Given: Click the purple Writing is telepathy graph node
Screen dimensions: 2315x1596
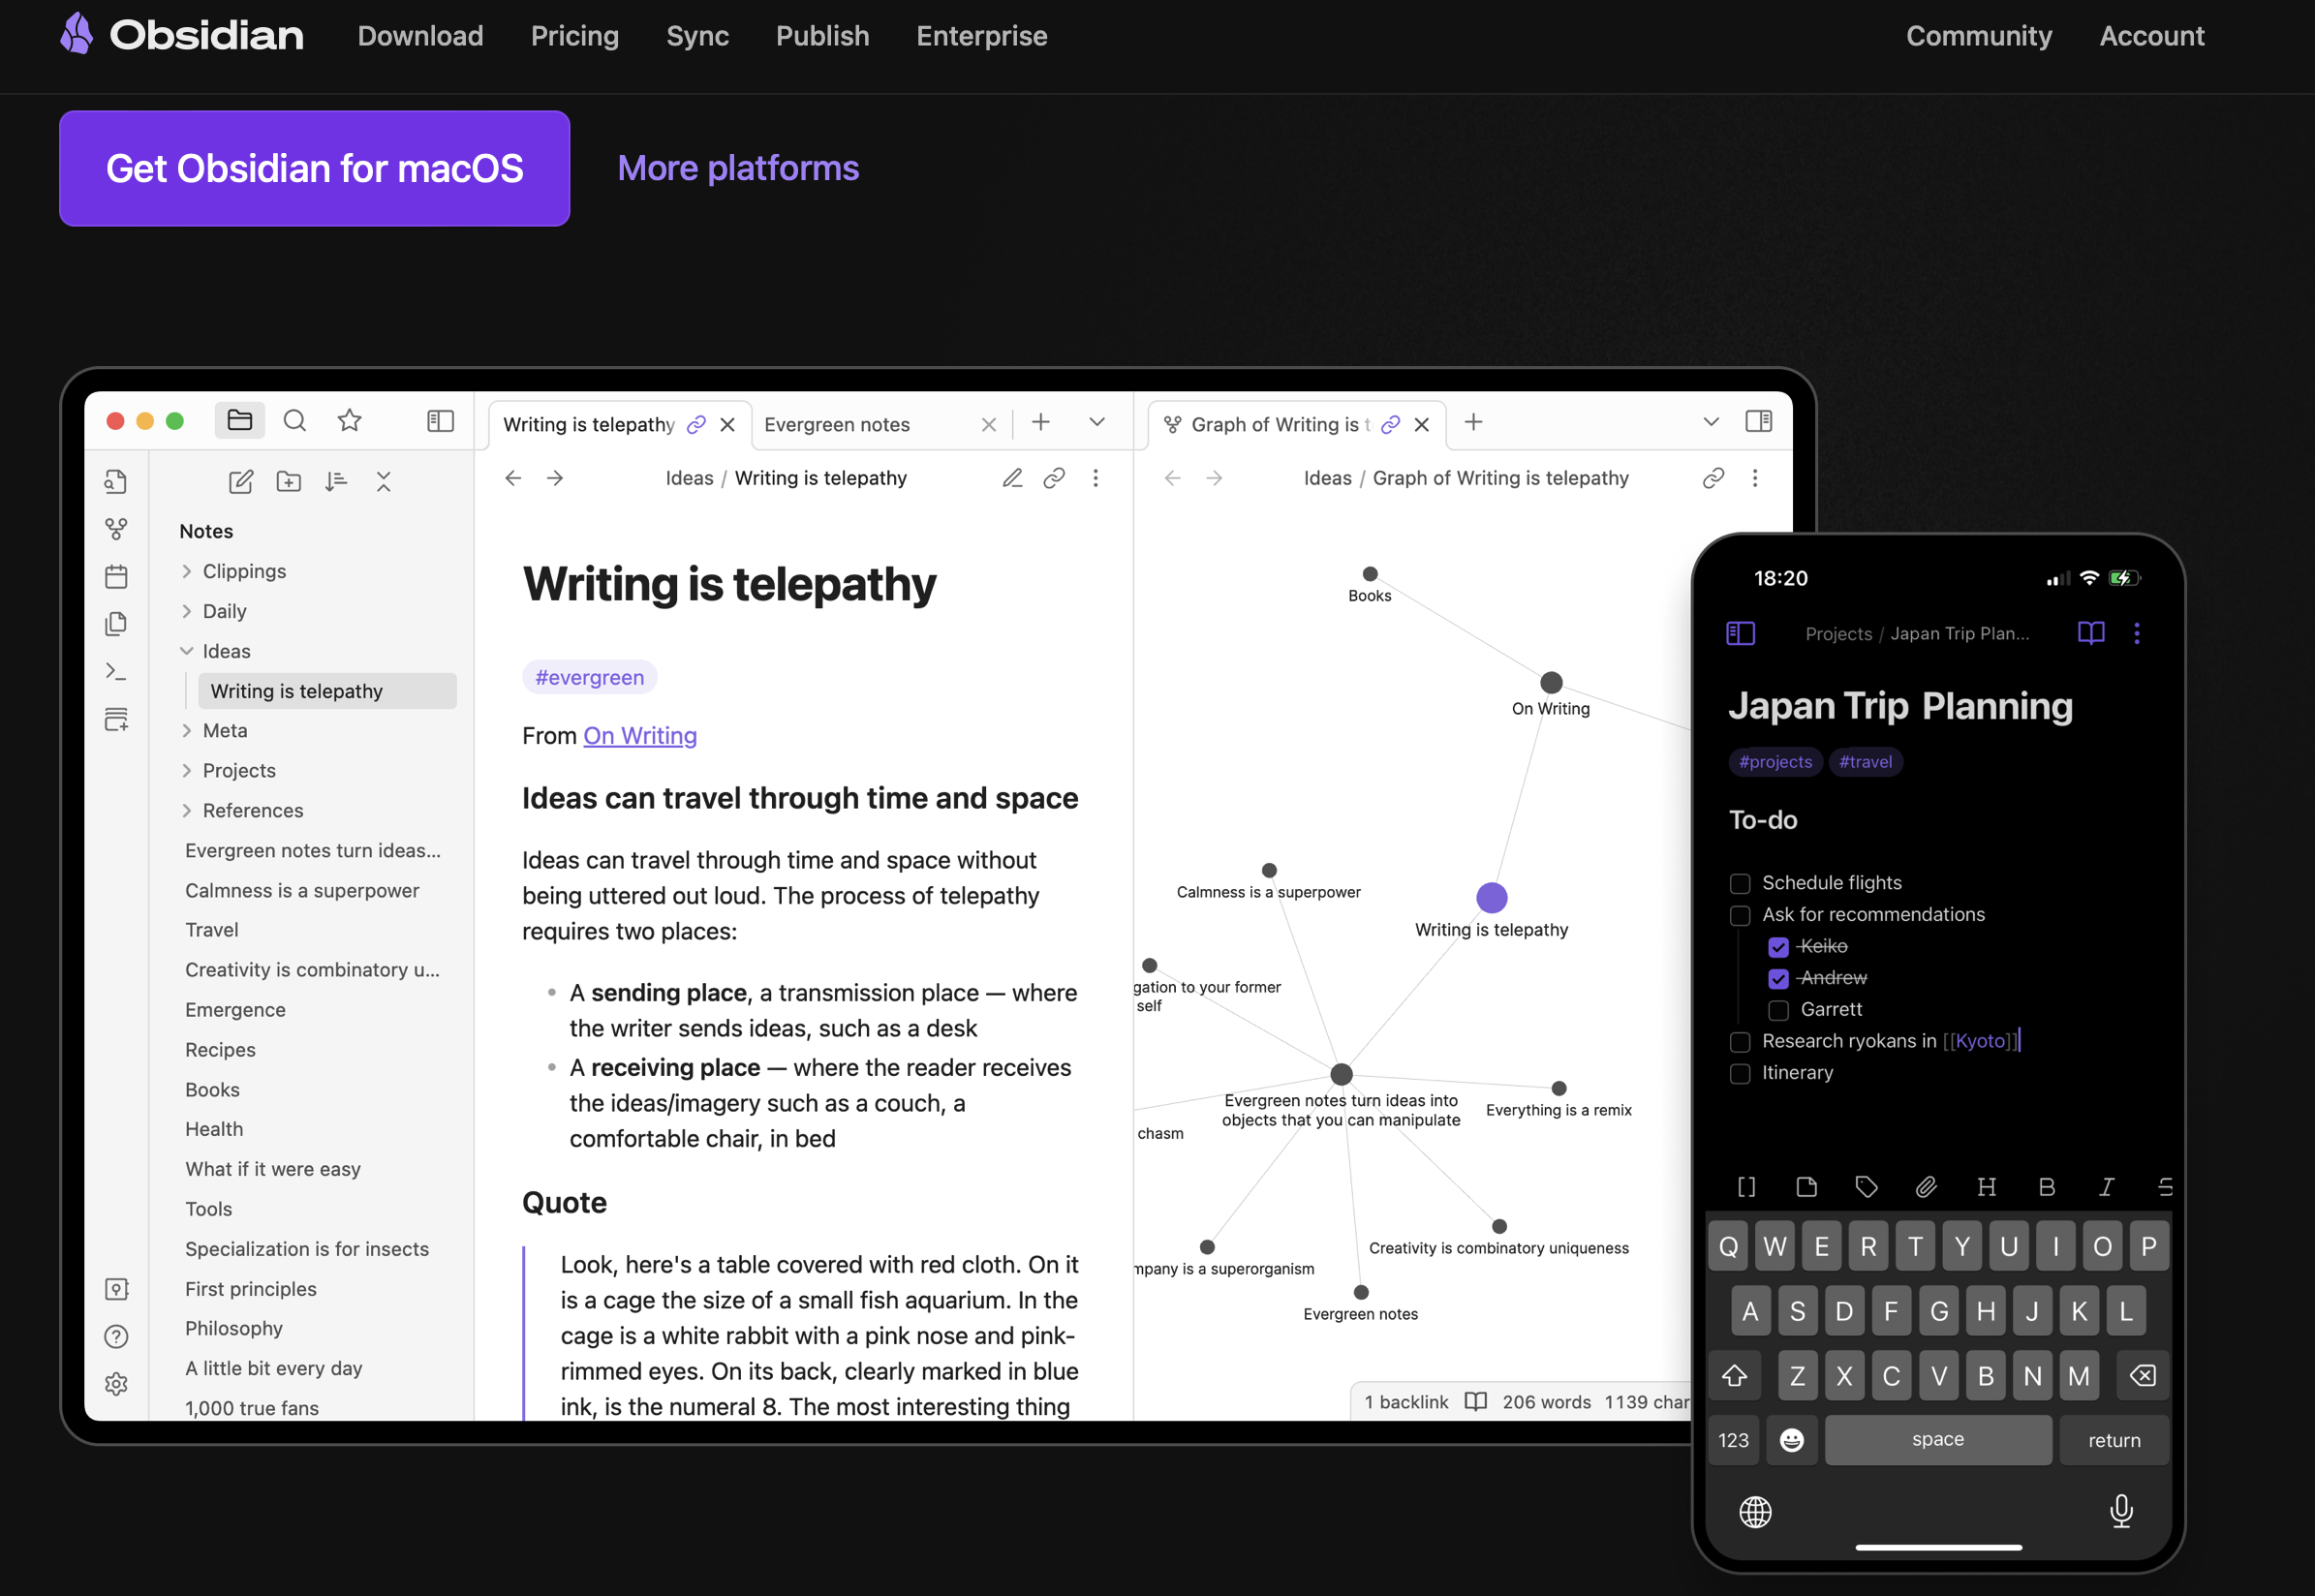Looking at the screenshot, I should click(1491, 898).
